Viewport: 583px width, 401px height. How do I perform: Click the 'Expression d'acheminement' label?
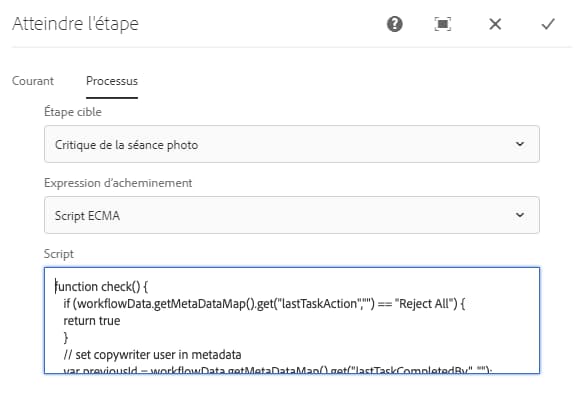click(118, 183)
